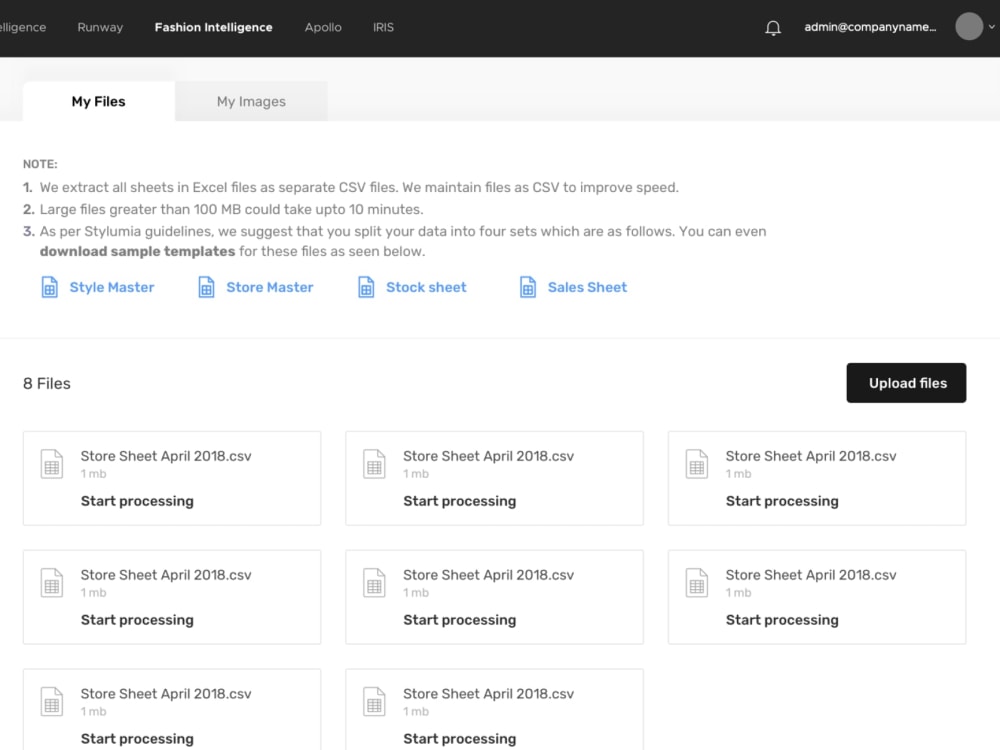Click the download sample templates link

[x=137, y=251]
